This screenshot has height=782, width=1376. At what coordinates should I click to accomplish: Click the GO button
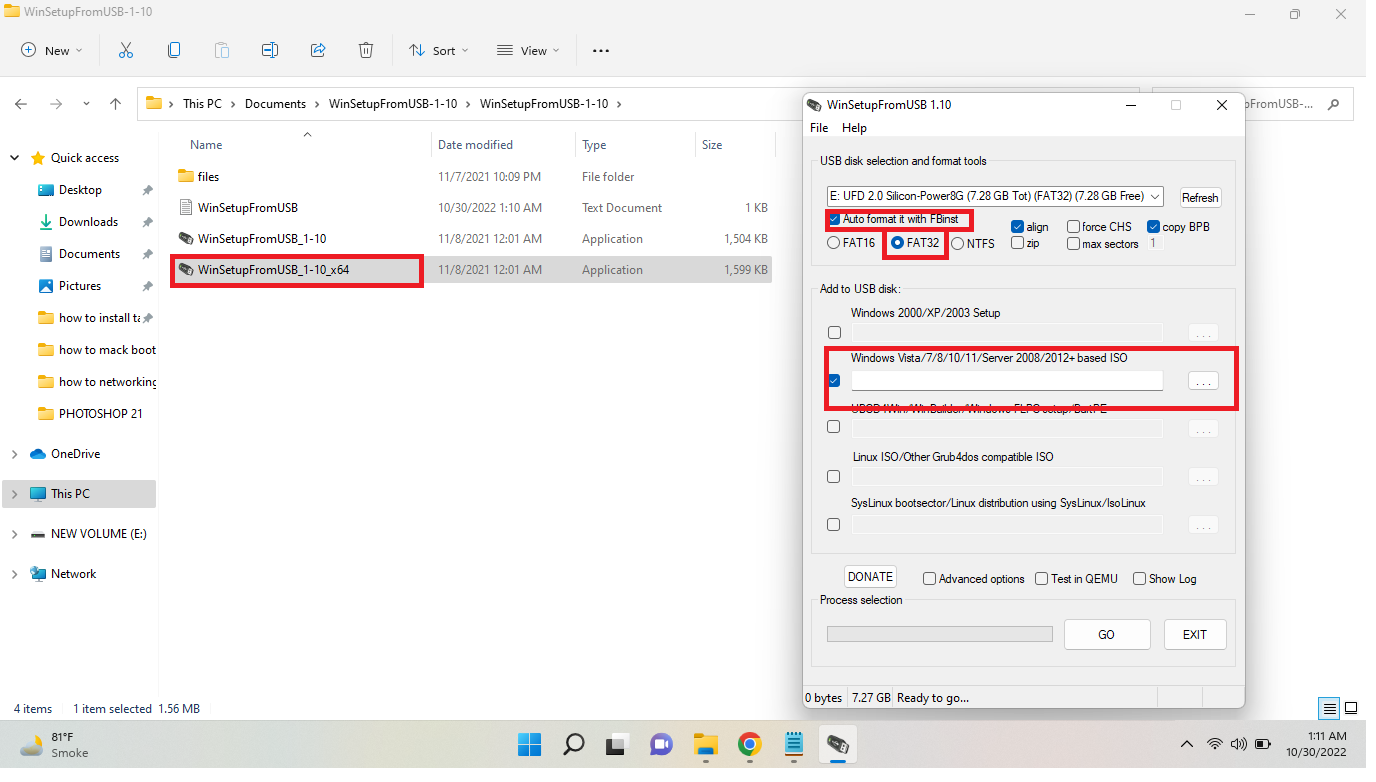pos(1106,635)
